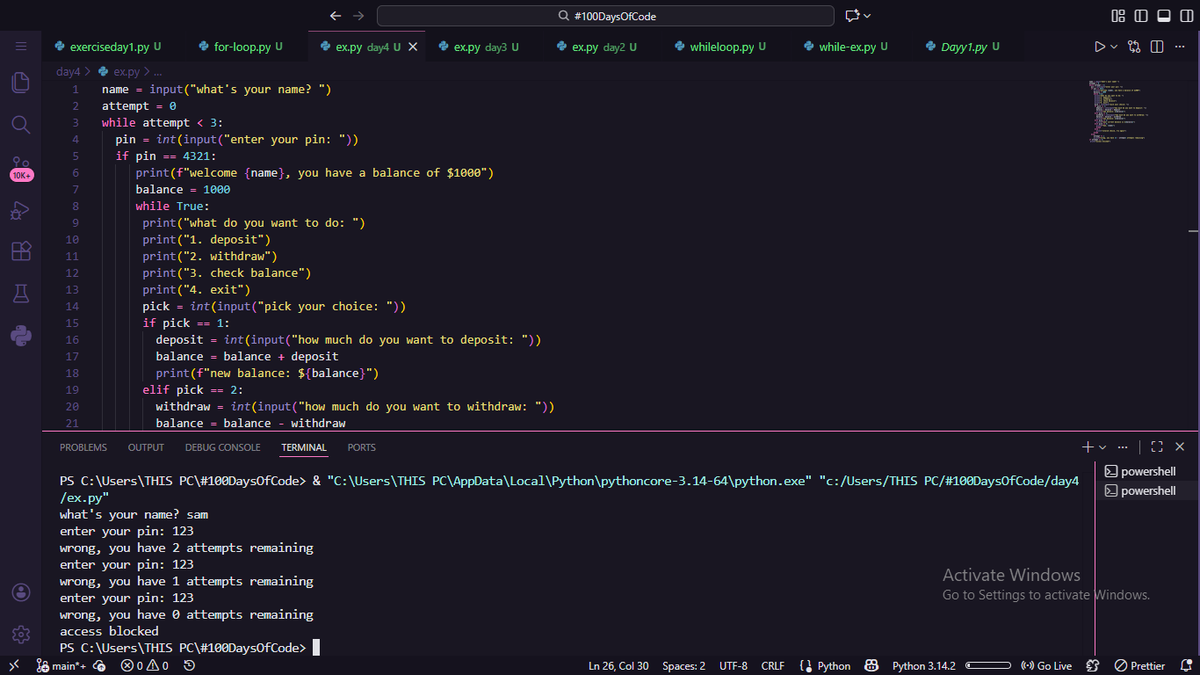Click the Copilot status icon in status bar

point(871,666)
